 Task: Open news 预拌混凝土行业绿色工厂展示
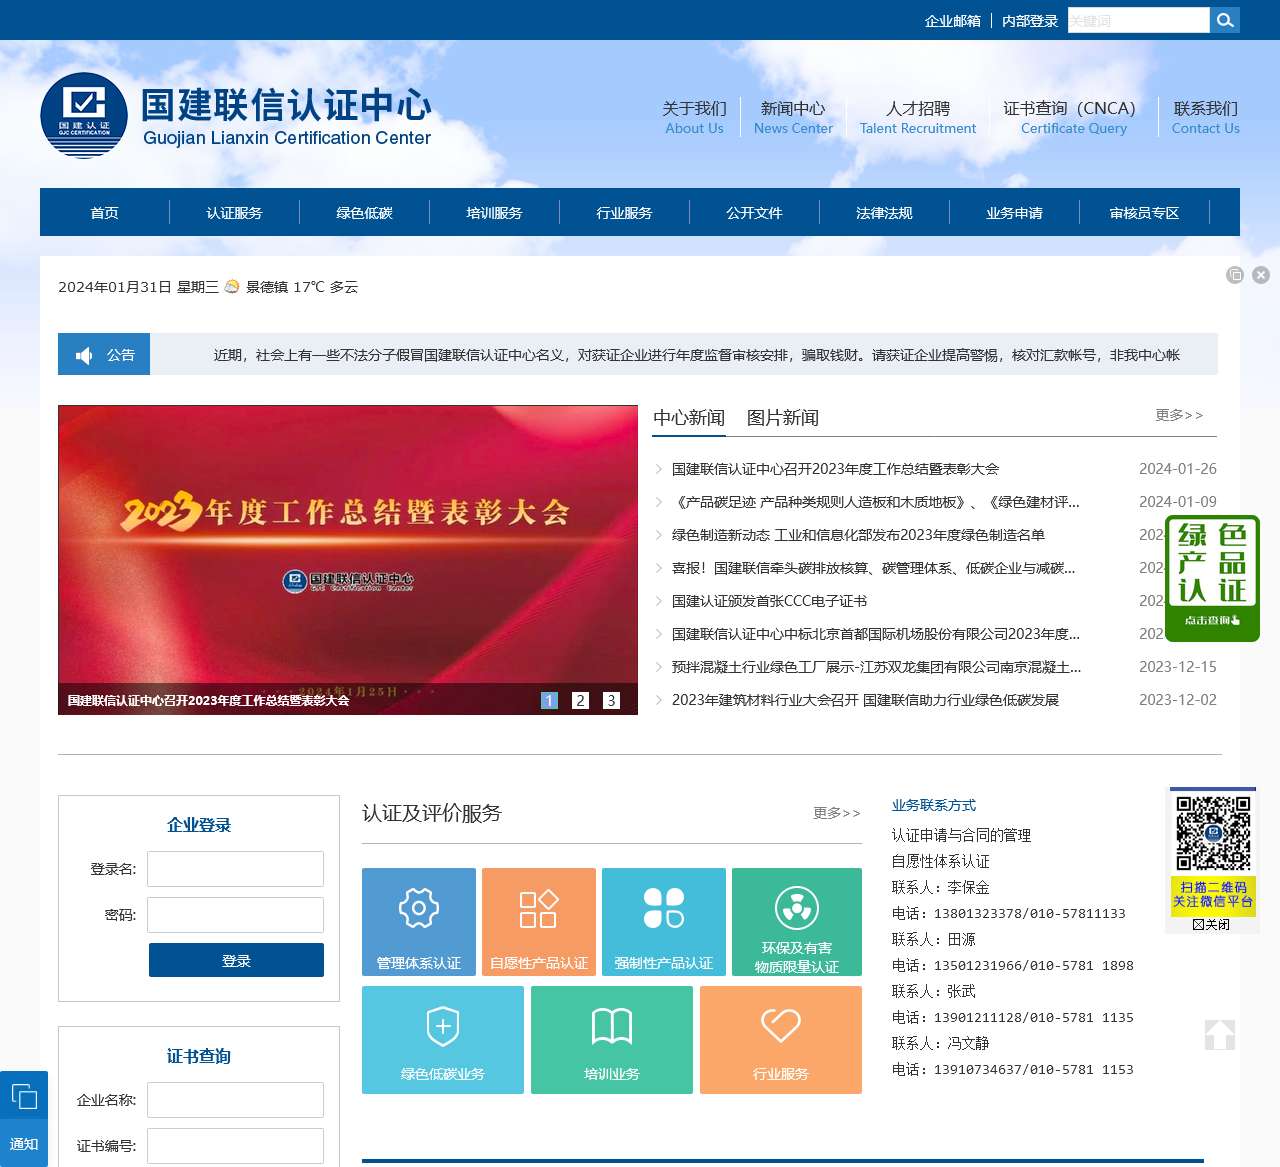pyautogui.click(x=876, y=667)
